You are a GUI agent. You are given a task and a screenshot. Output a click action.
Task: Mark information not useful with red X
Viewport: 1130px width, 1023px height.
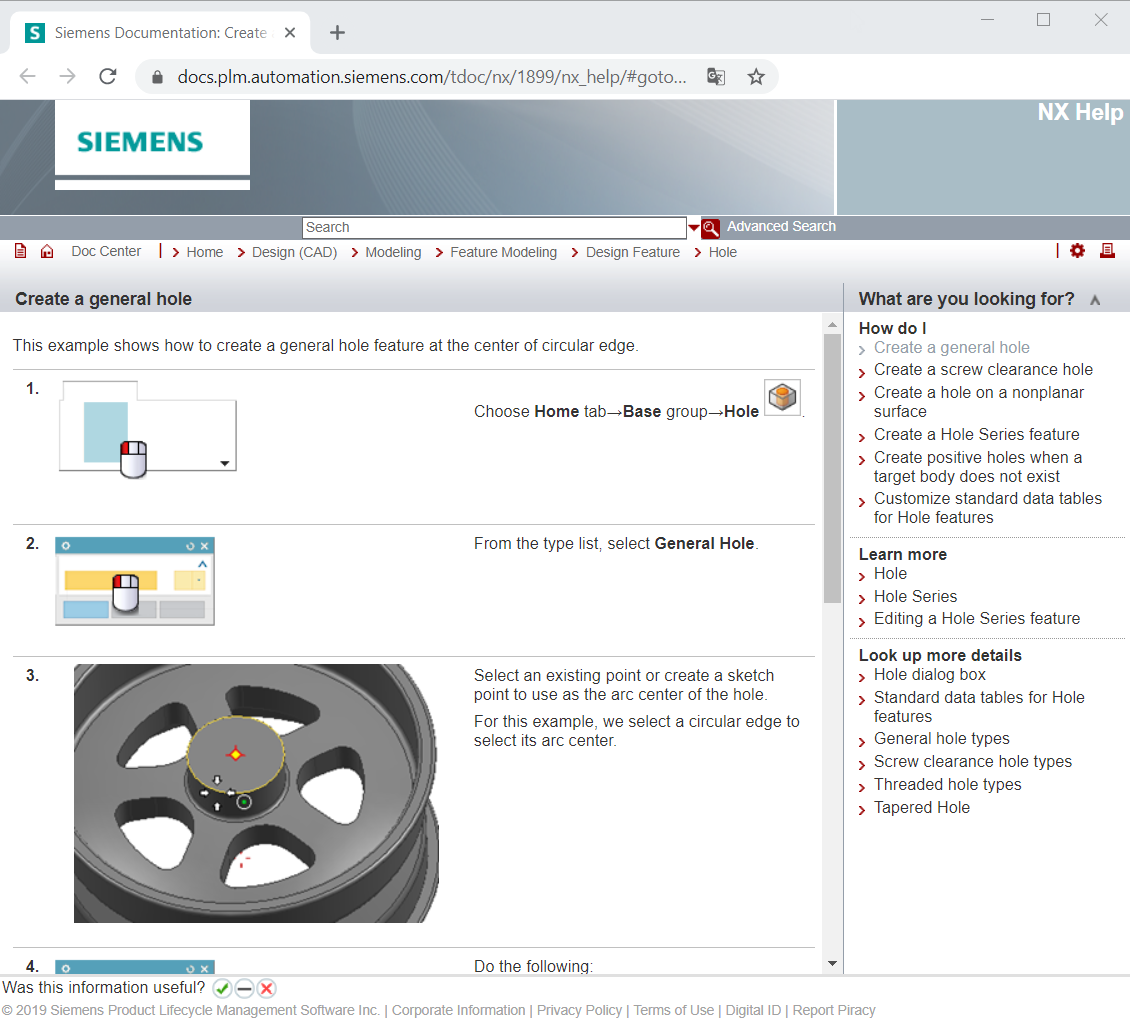point(267,988)
